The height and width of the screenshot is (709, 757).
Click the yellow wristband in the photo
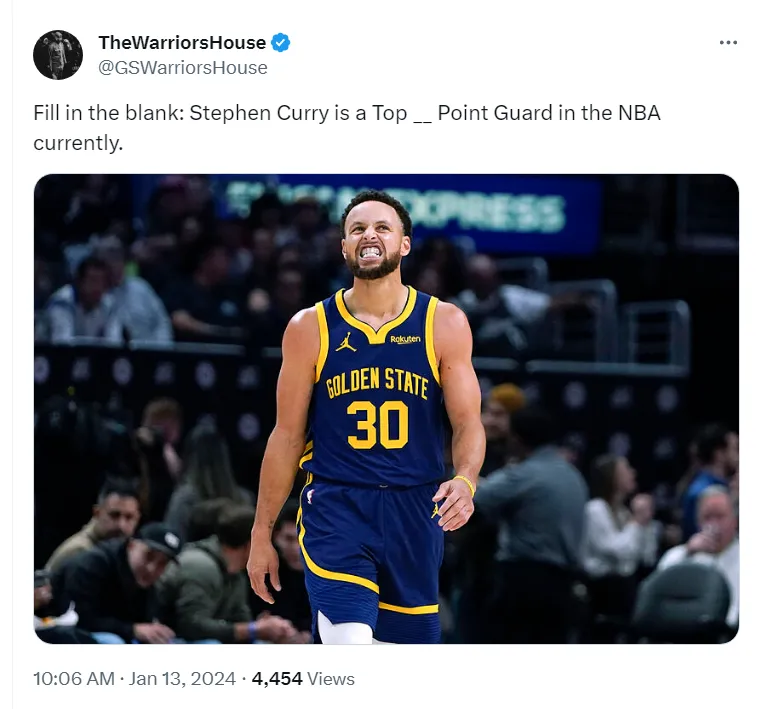[x=465, y=484]
